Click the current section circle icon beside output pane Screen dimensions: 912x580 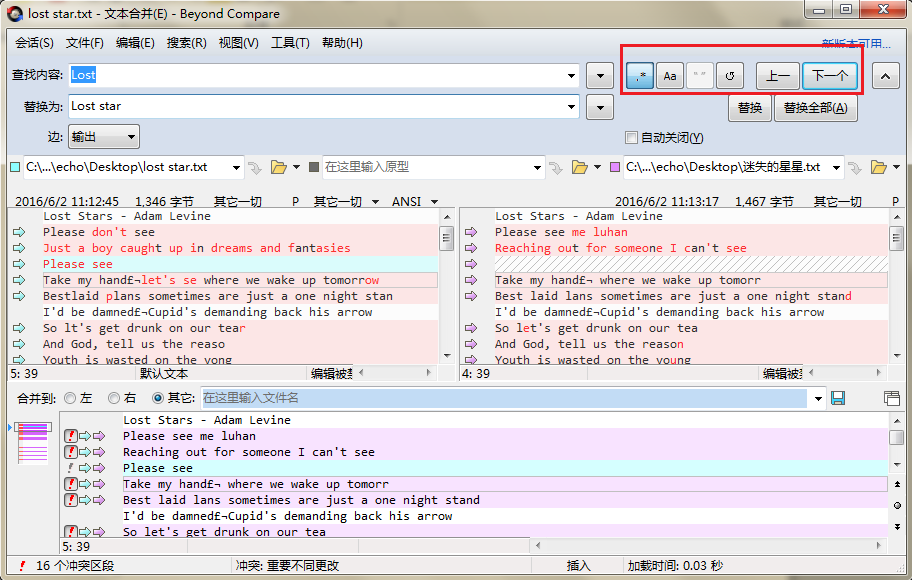(897, 506)
